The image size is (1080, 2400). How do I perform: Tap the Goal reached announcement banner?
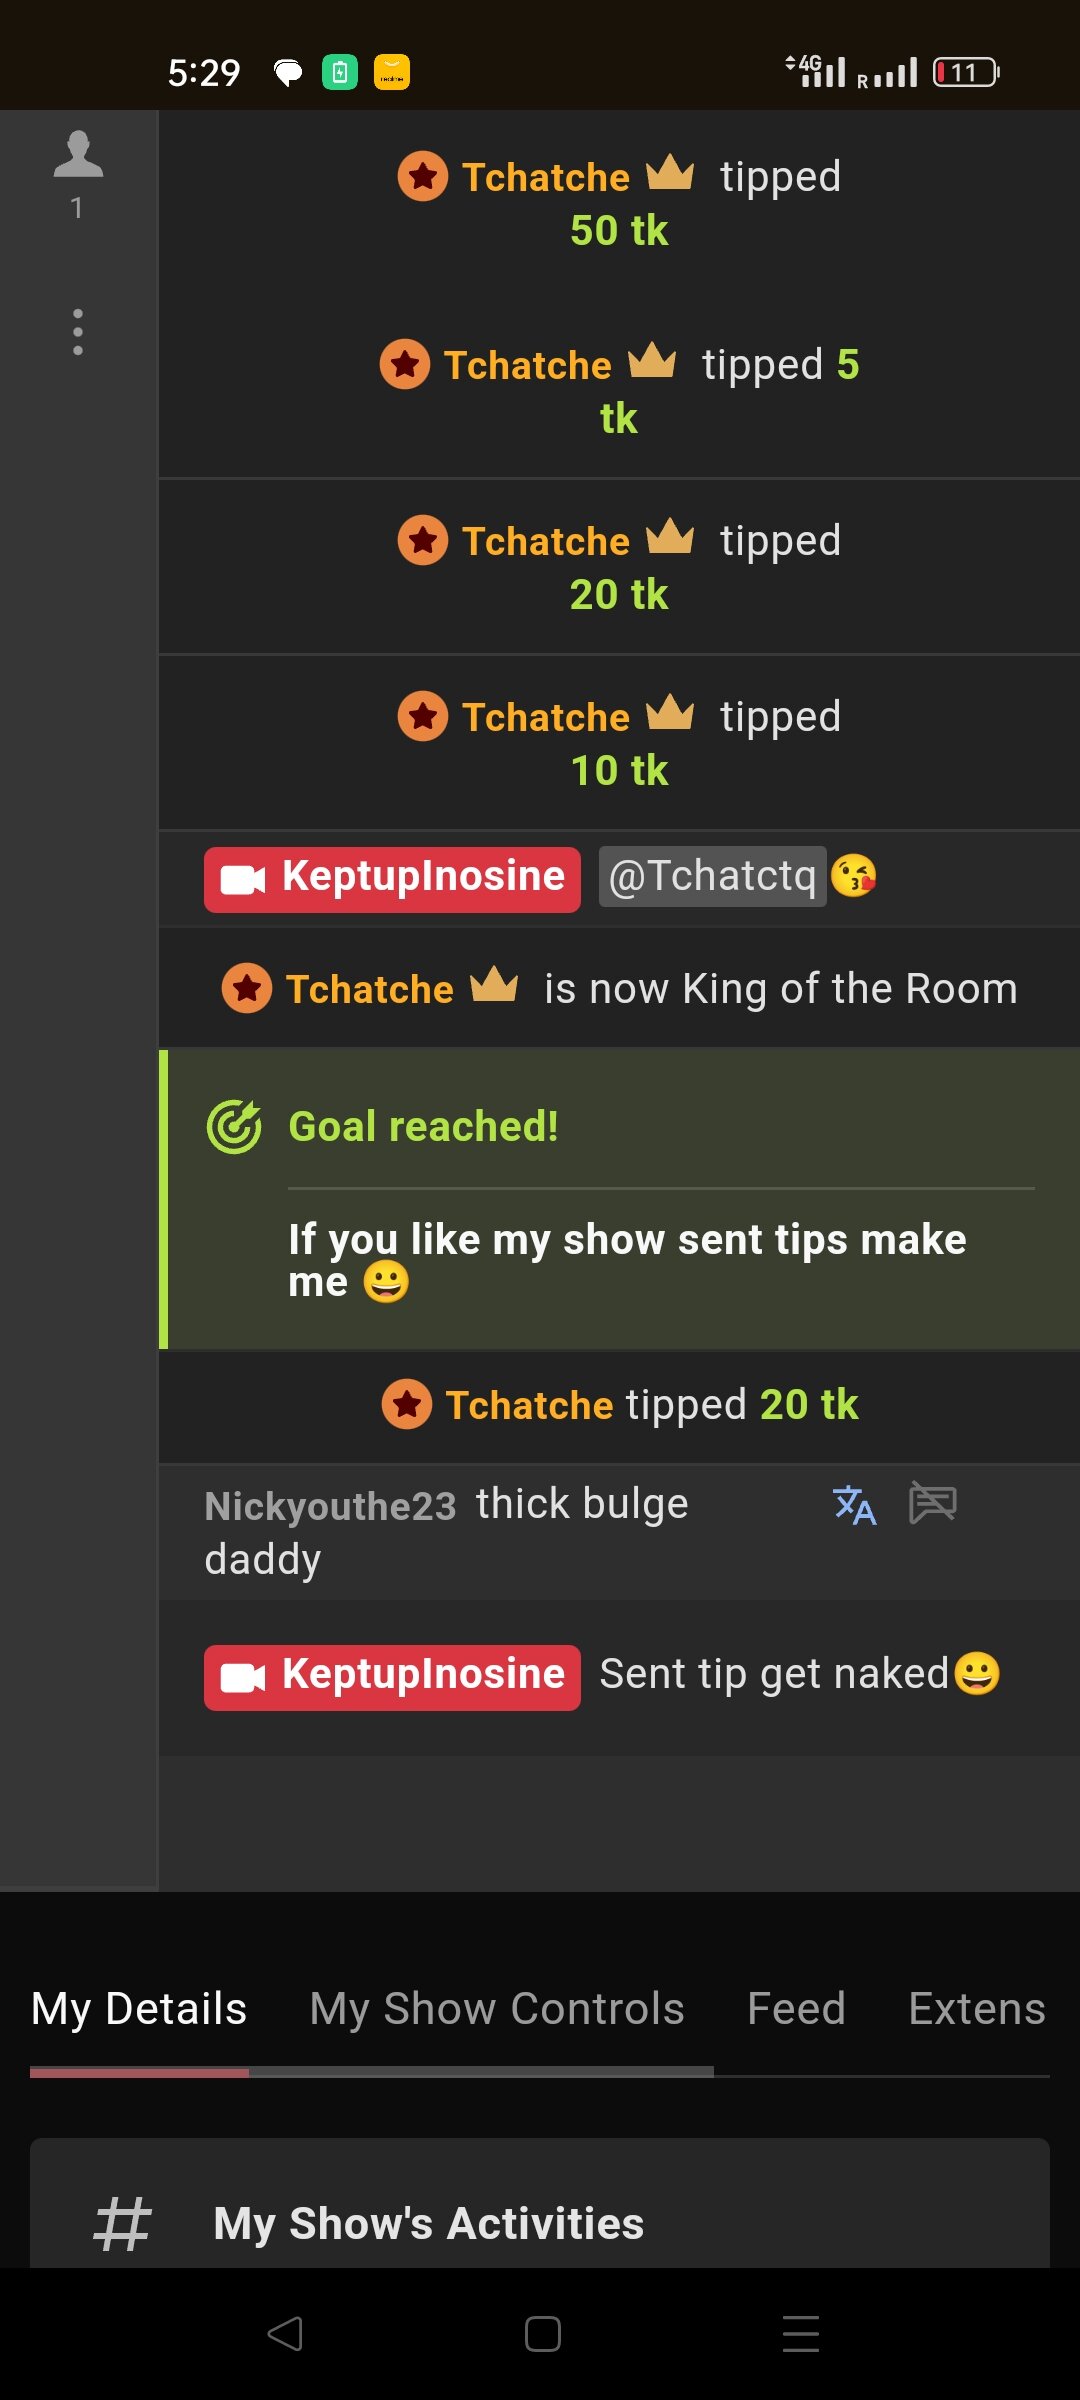620,1200
